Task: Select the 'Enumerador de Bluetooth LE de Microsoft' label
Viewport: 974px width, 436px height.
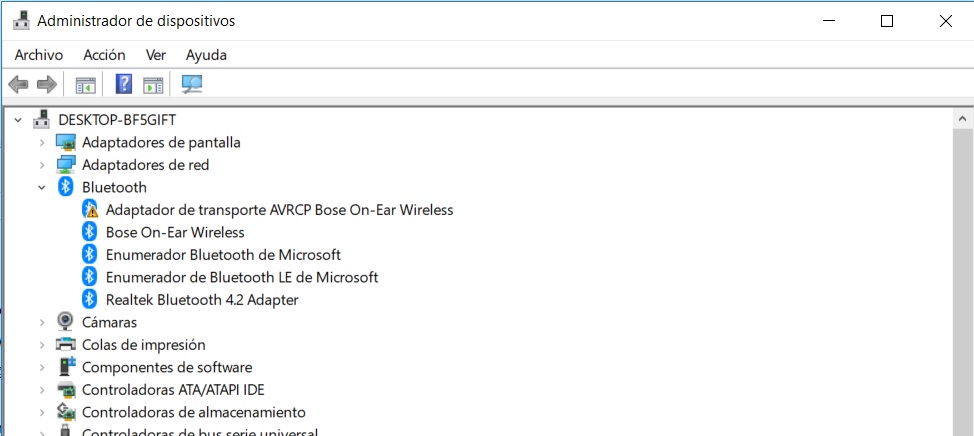Action: [x=242, y=277]
